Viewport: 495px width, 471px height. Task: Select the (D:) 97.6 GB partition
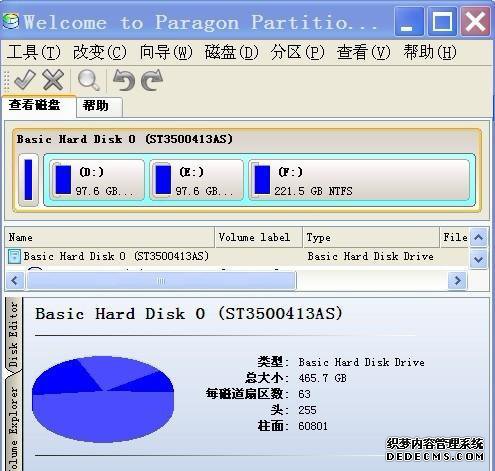[97, 180]
